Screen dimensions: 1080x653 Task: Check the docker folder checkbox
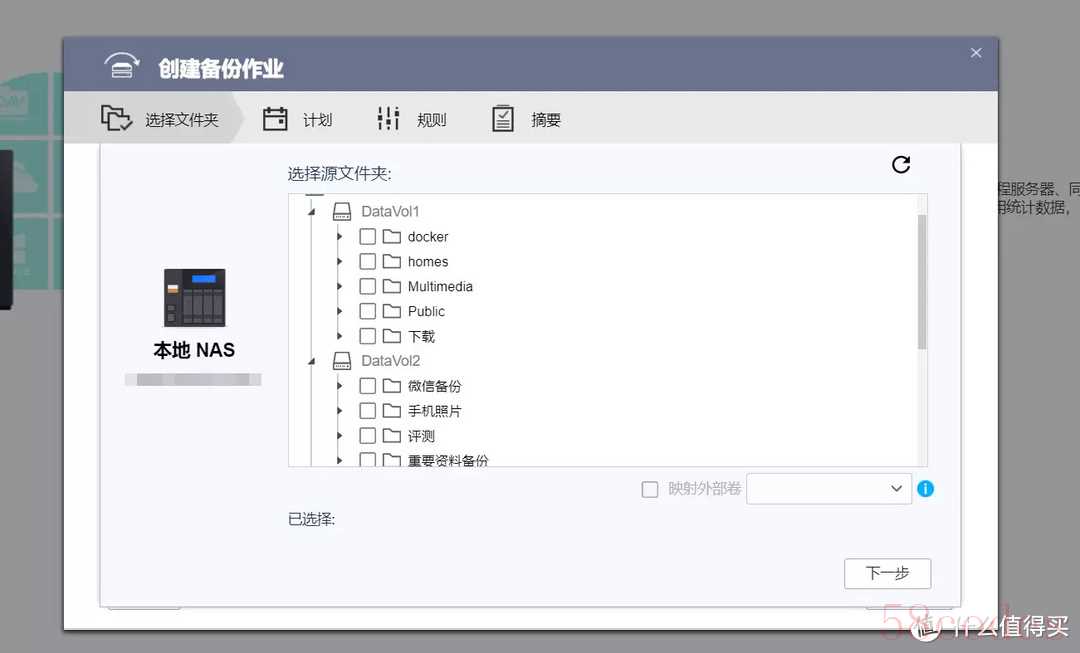pos(368,237)
